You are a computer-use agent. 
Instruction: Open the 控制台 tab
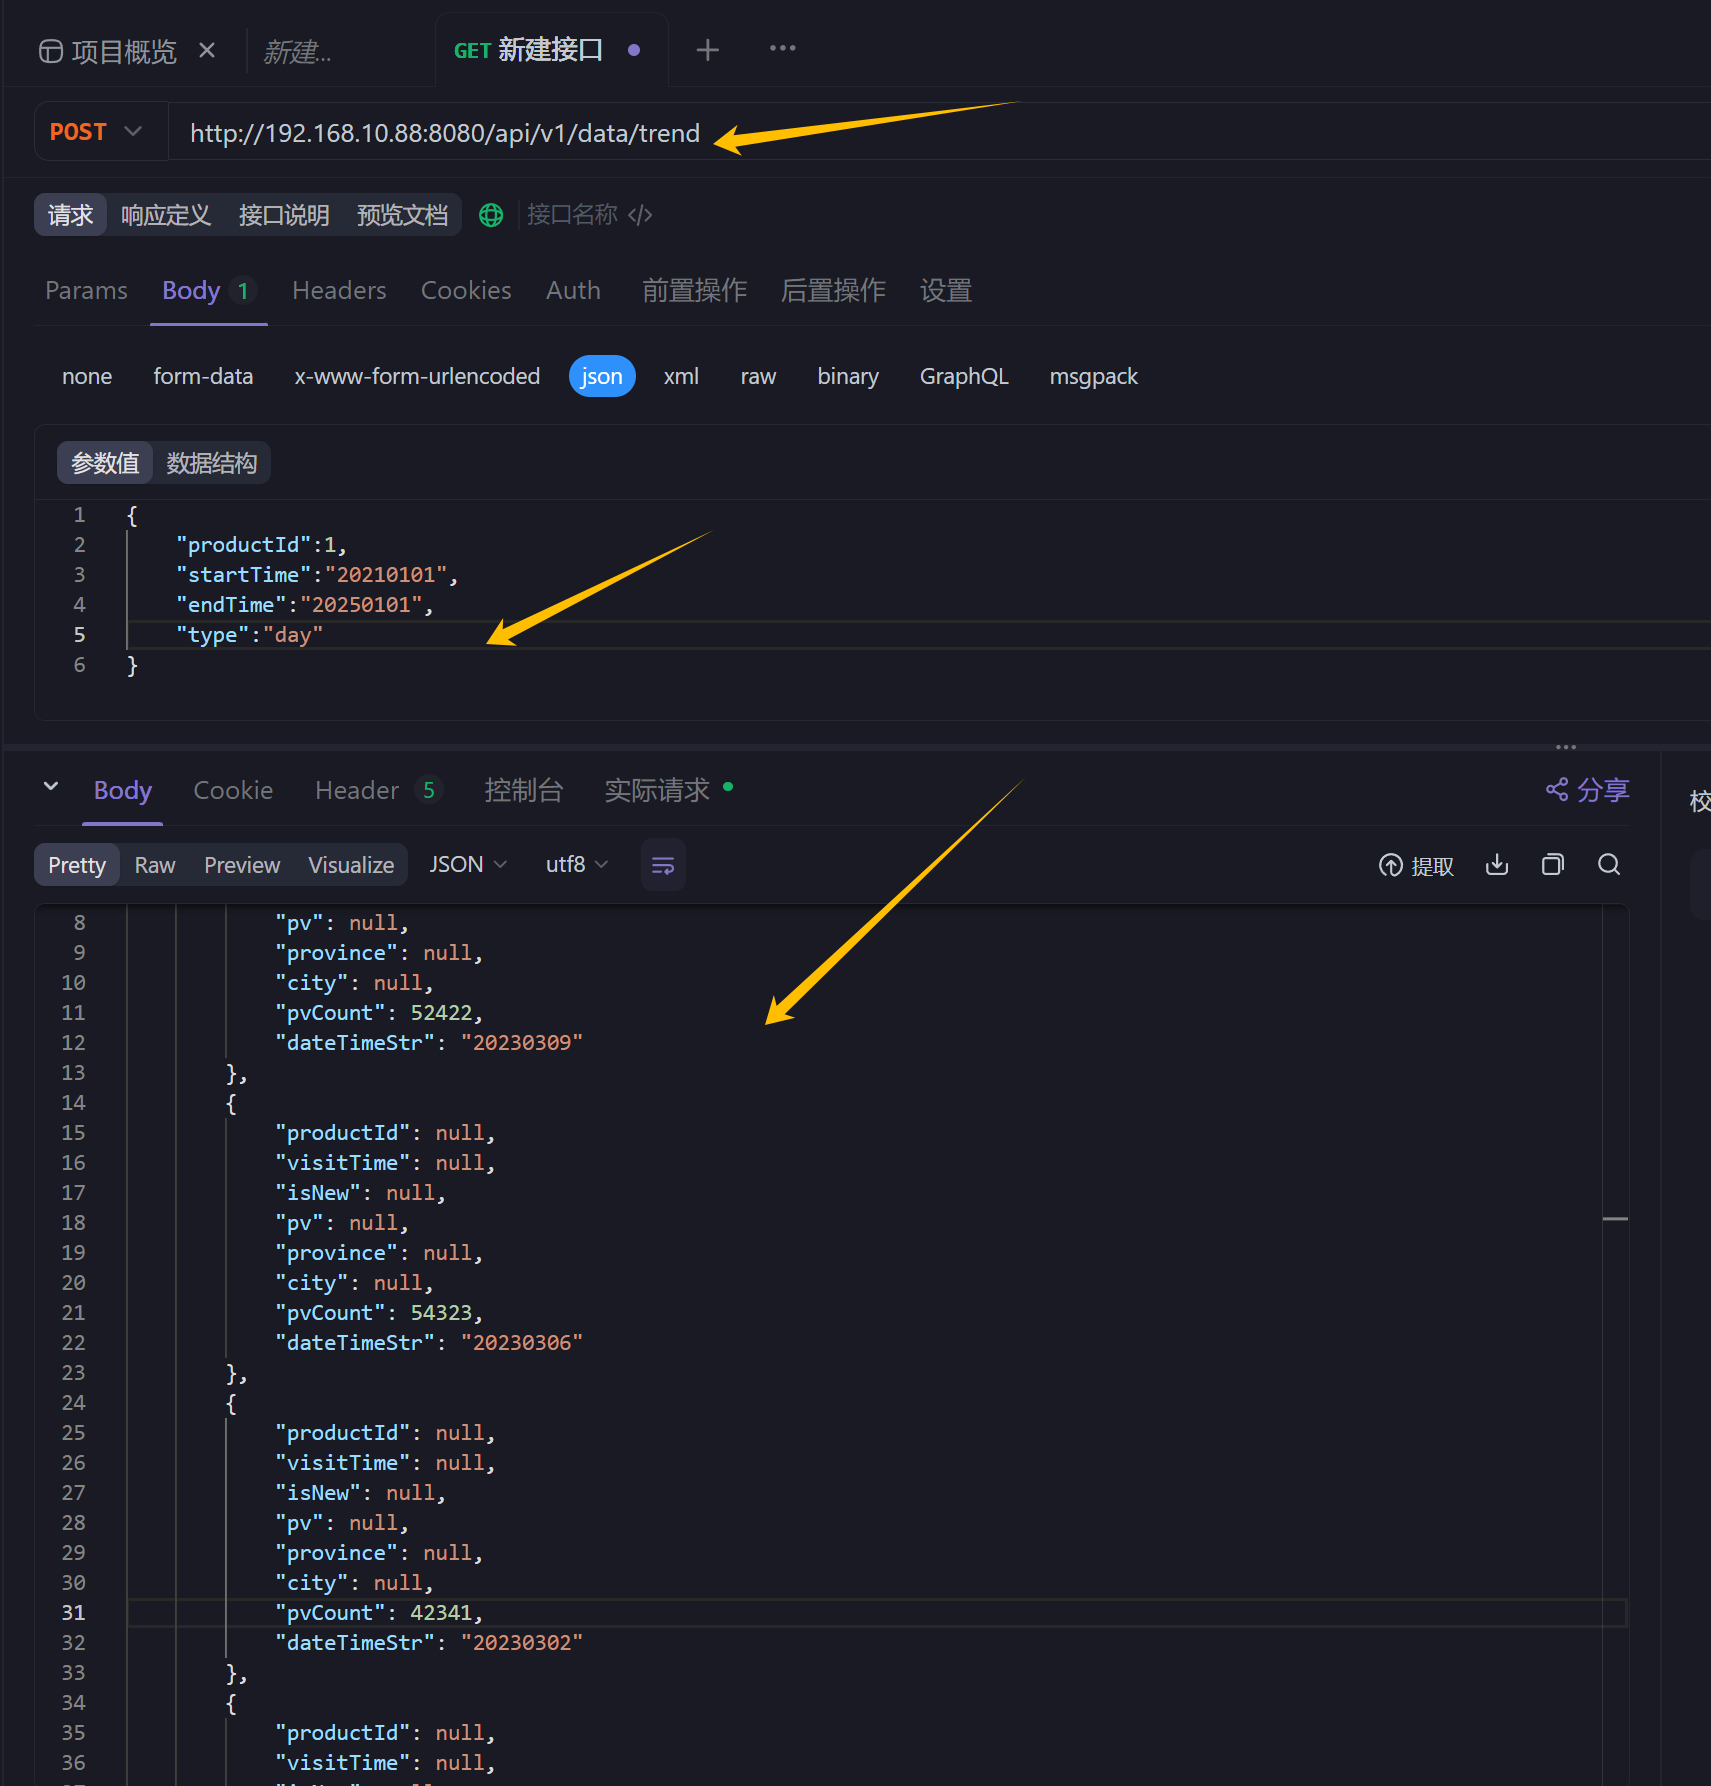(524, 790)
